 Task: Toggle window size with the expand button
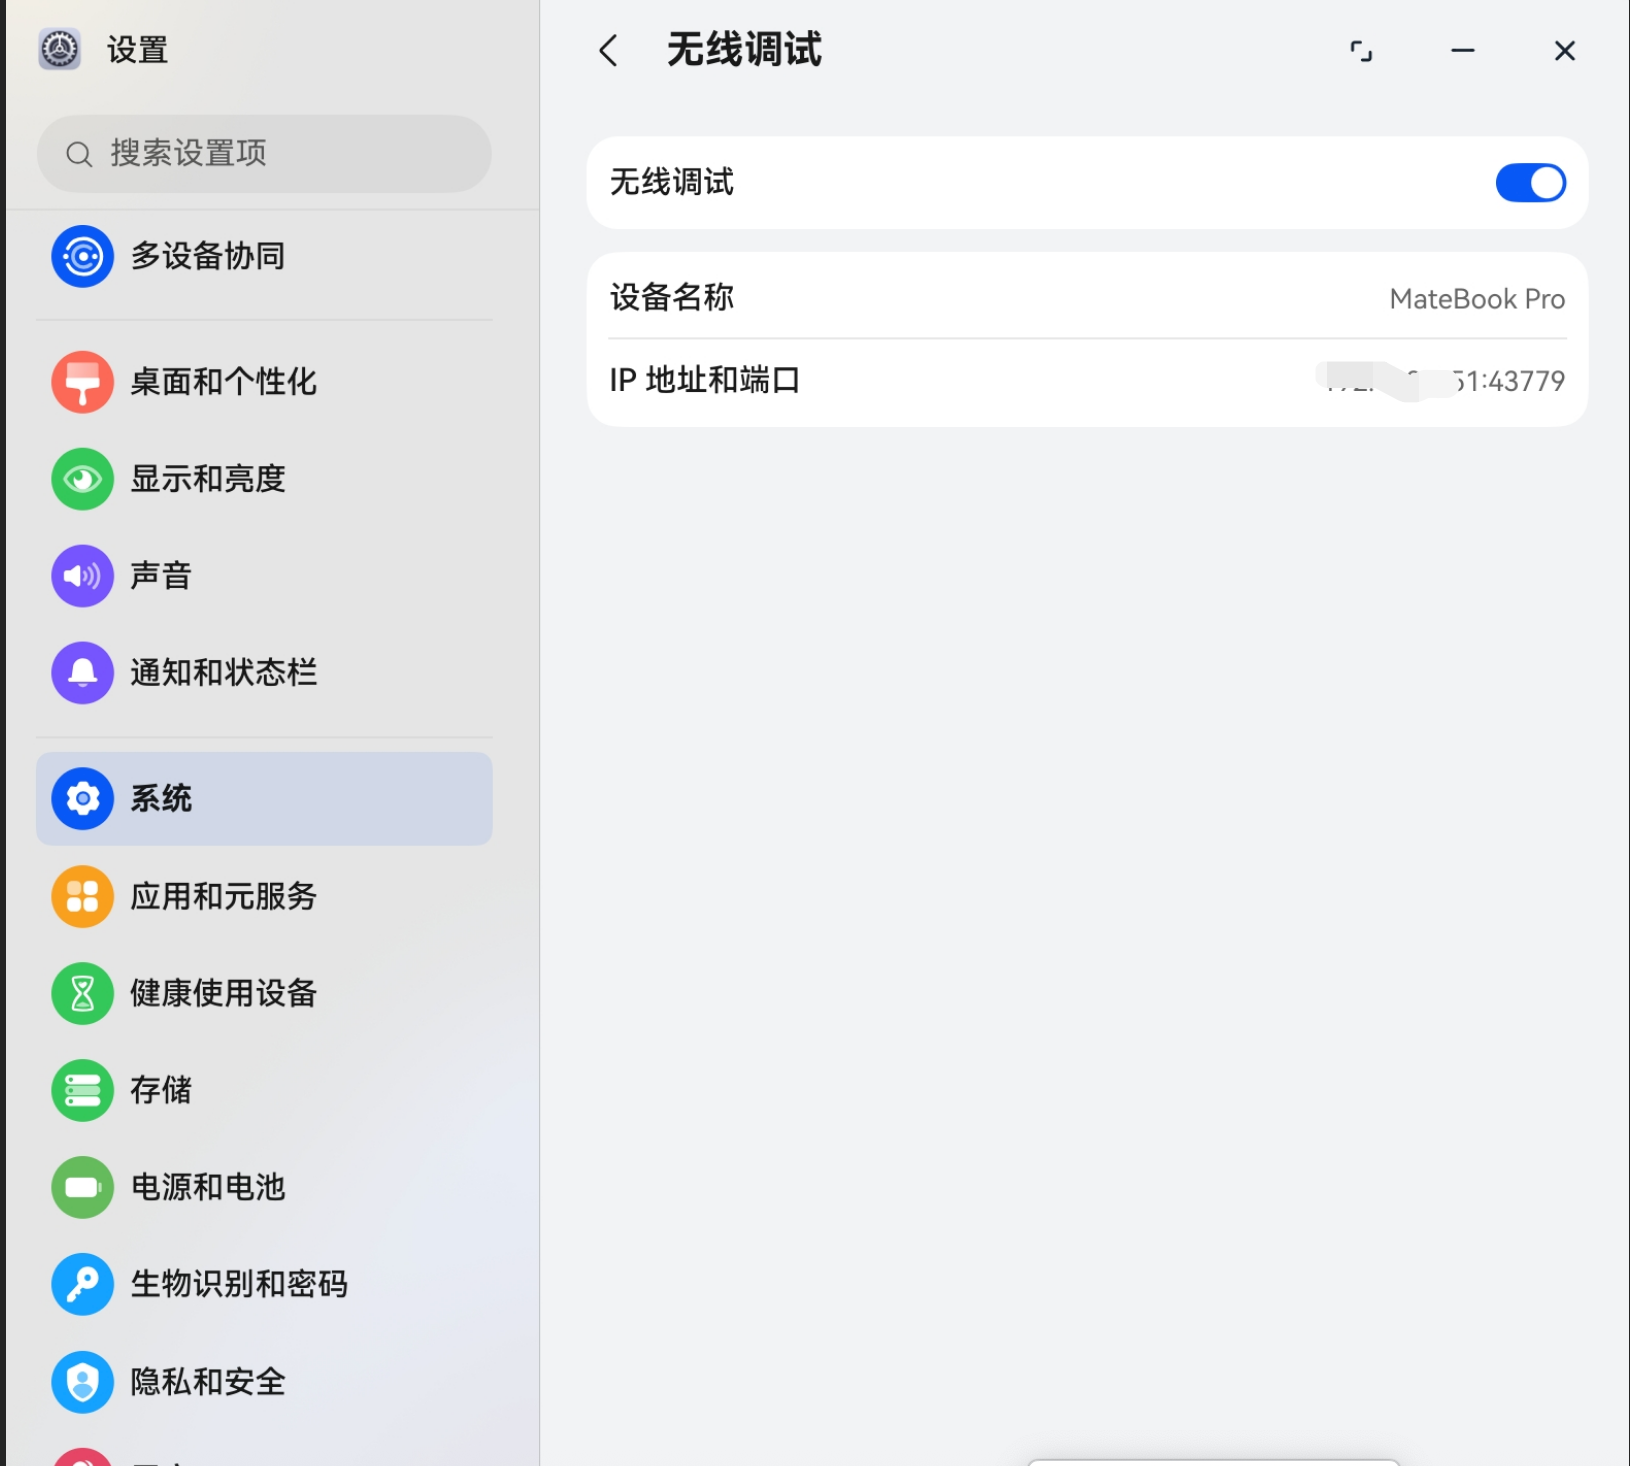1361,51
